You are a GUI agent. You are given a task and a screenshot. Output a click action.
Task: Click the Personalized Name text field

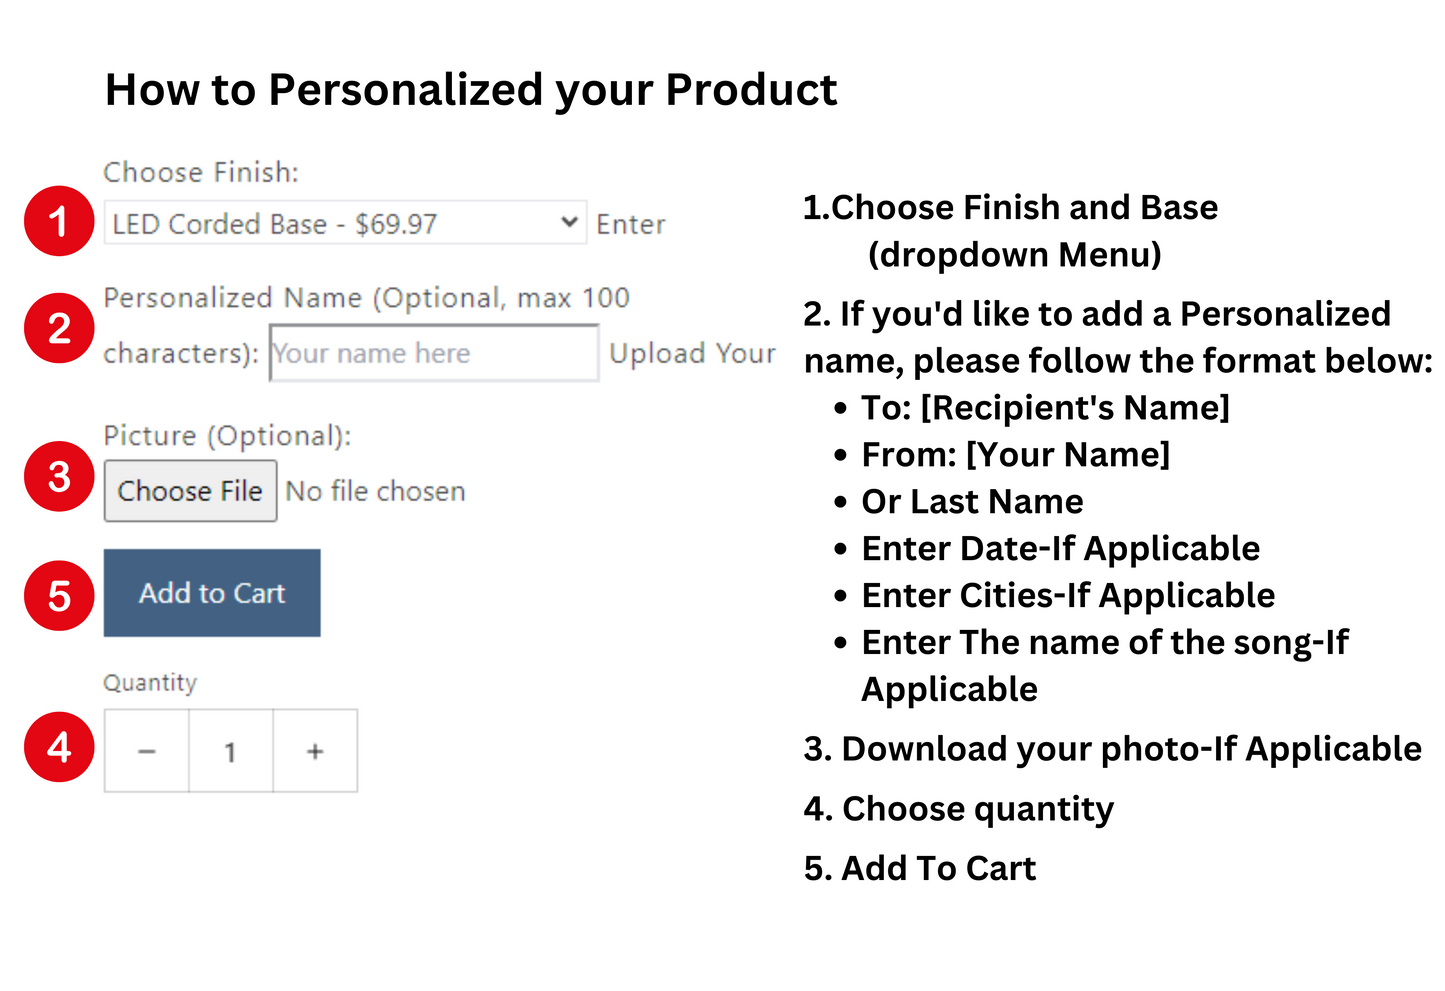point(434,353)
